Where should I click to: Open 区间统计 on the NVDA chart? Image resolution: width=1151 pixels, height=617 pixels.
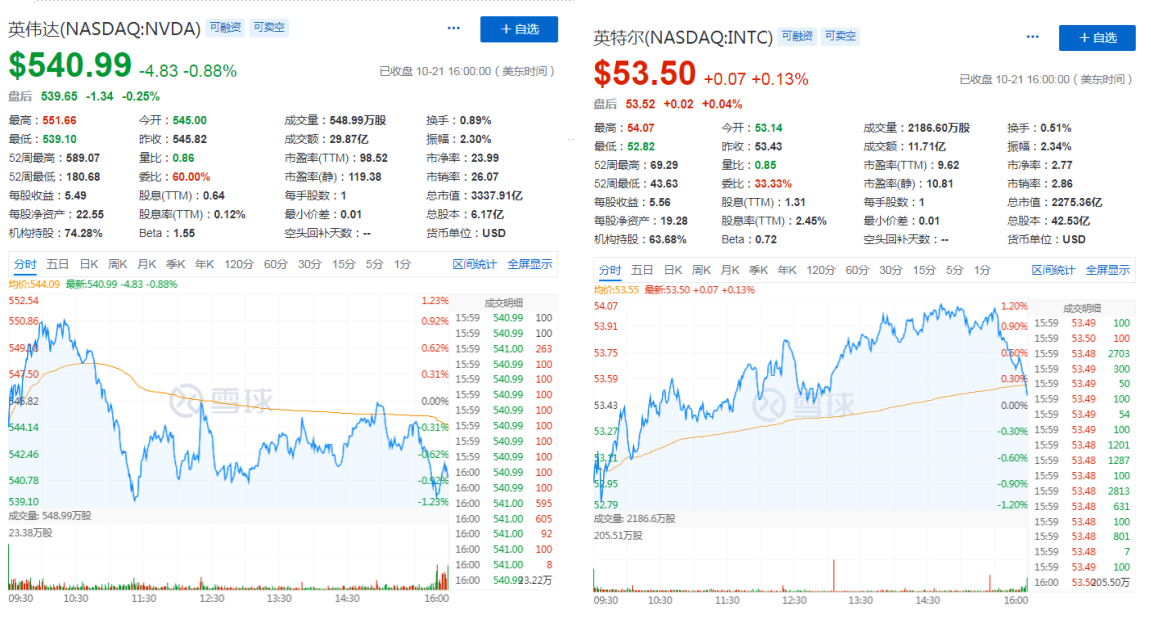click(474, 264)
